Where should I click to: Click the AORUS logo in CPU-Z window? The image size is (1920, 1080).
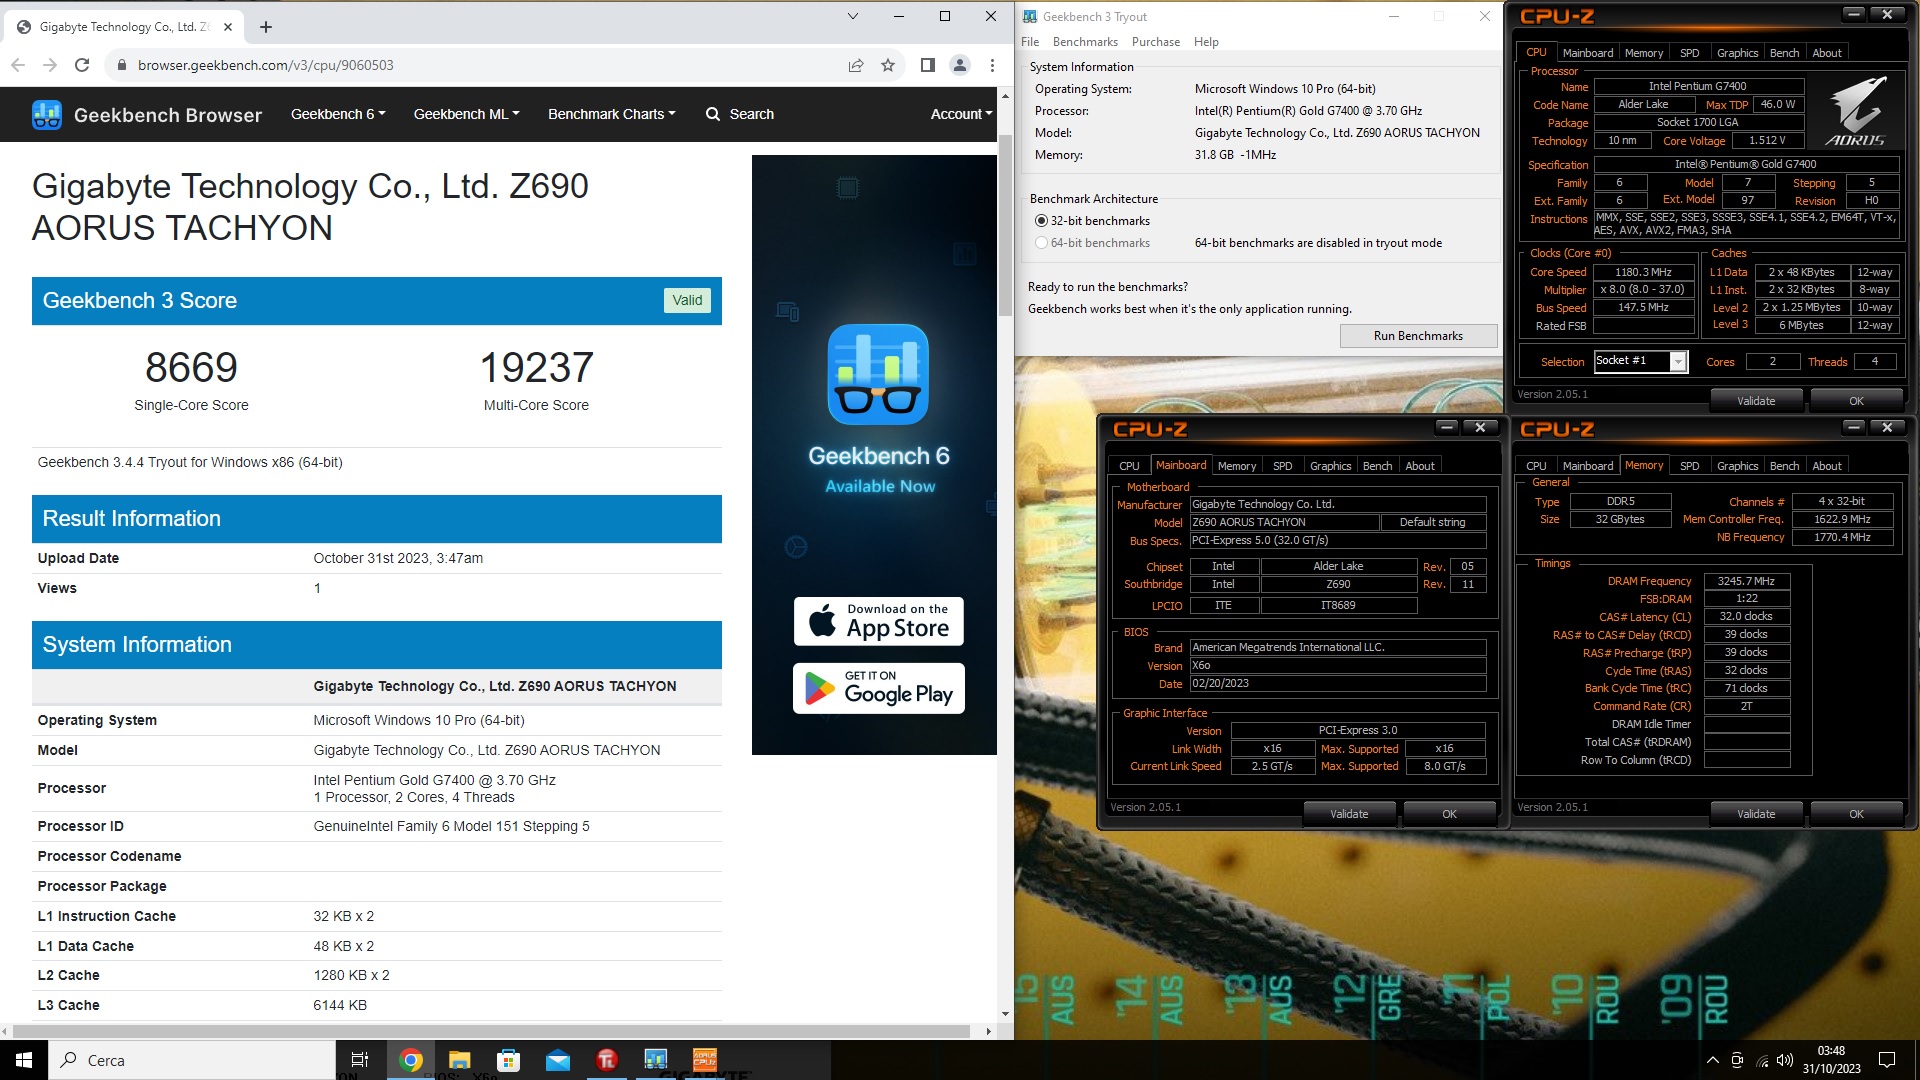click(1855, 111)
